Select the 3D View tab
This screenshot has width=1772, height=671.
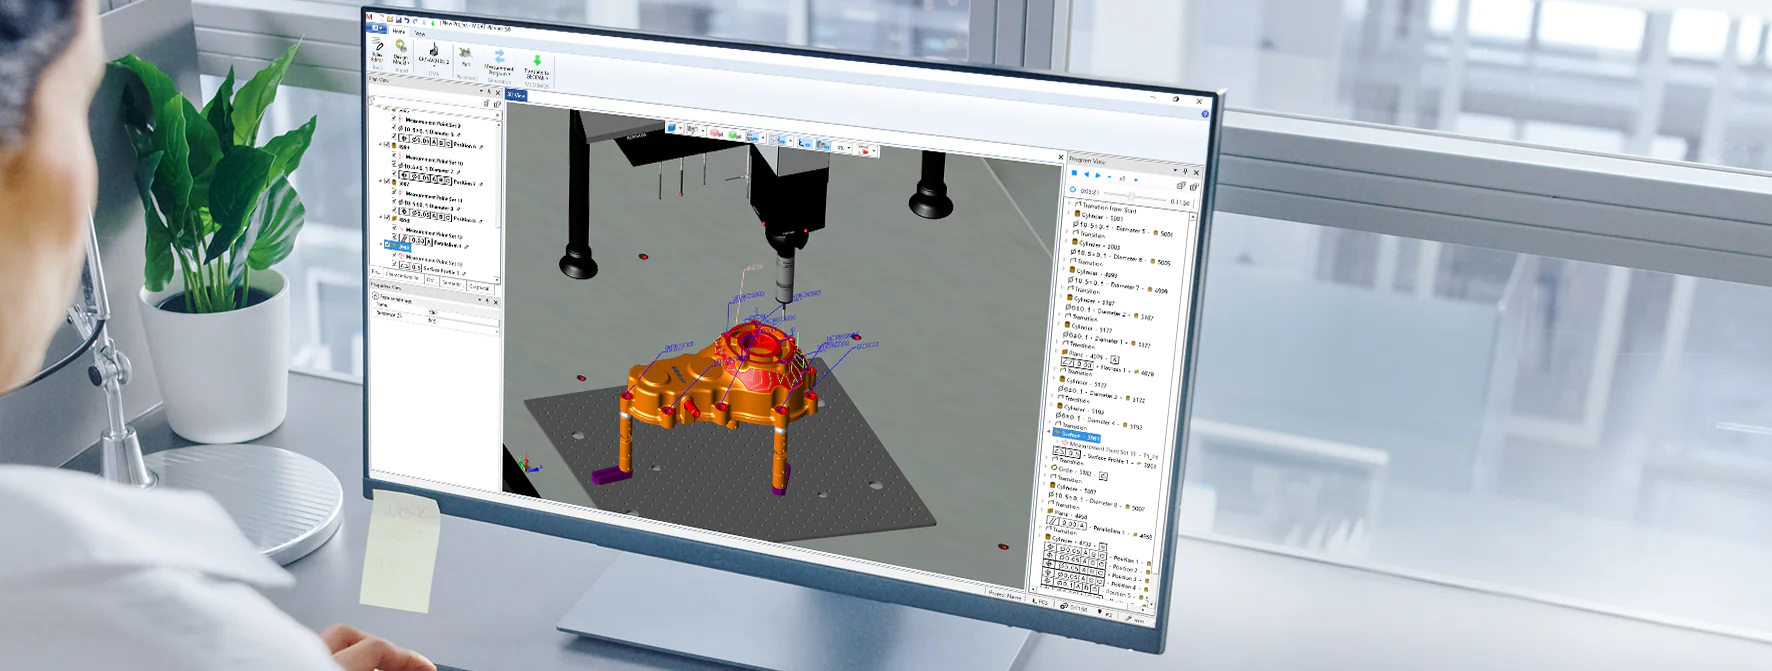pyautogui.click(x=516, y=95)
